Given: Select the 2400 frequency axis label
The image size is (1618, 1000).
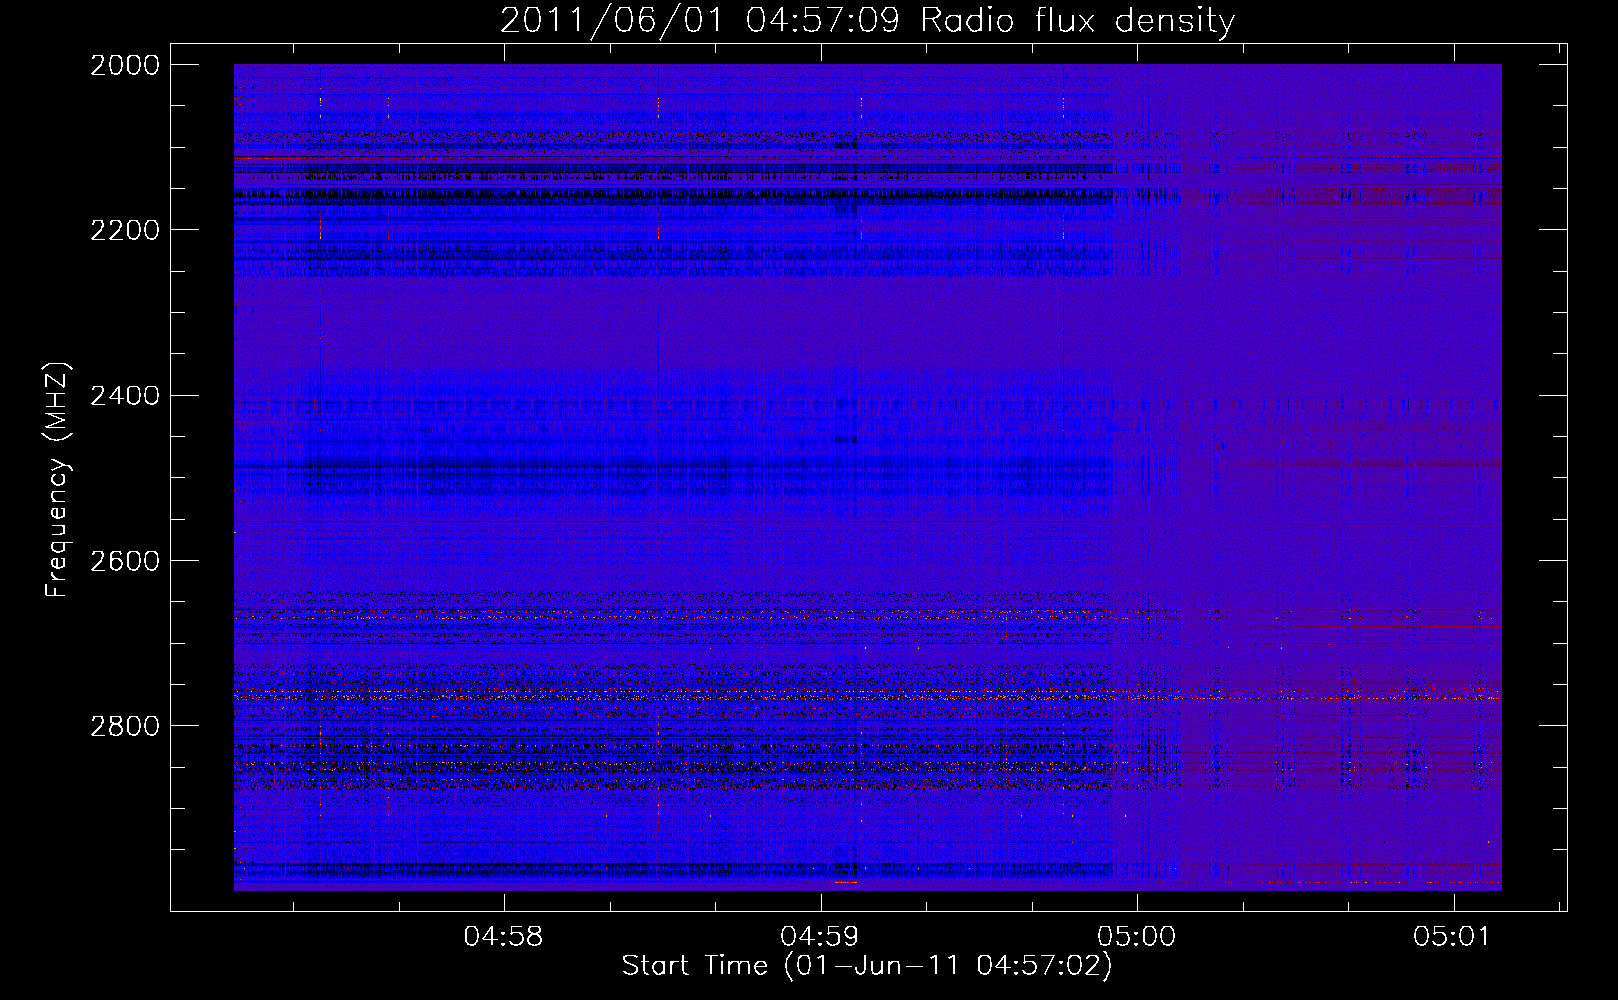Looking at the screenshot, I should pyautogui.click(x=125, y=396).
